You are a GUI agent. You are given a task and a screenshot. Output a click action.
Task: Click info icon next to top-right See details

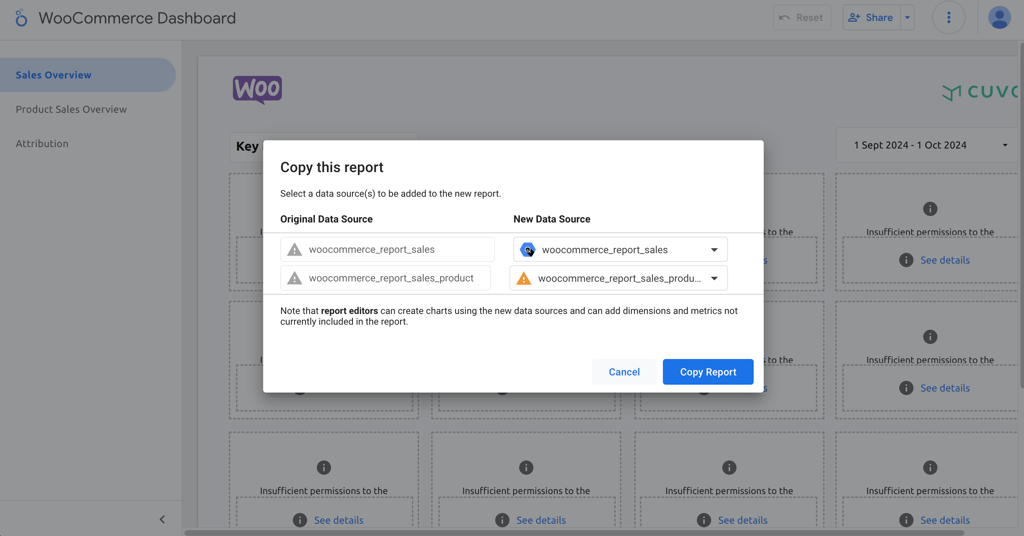[x=906, y=260]
